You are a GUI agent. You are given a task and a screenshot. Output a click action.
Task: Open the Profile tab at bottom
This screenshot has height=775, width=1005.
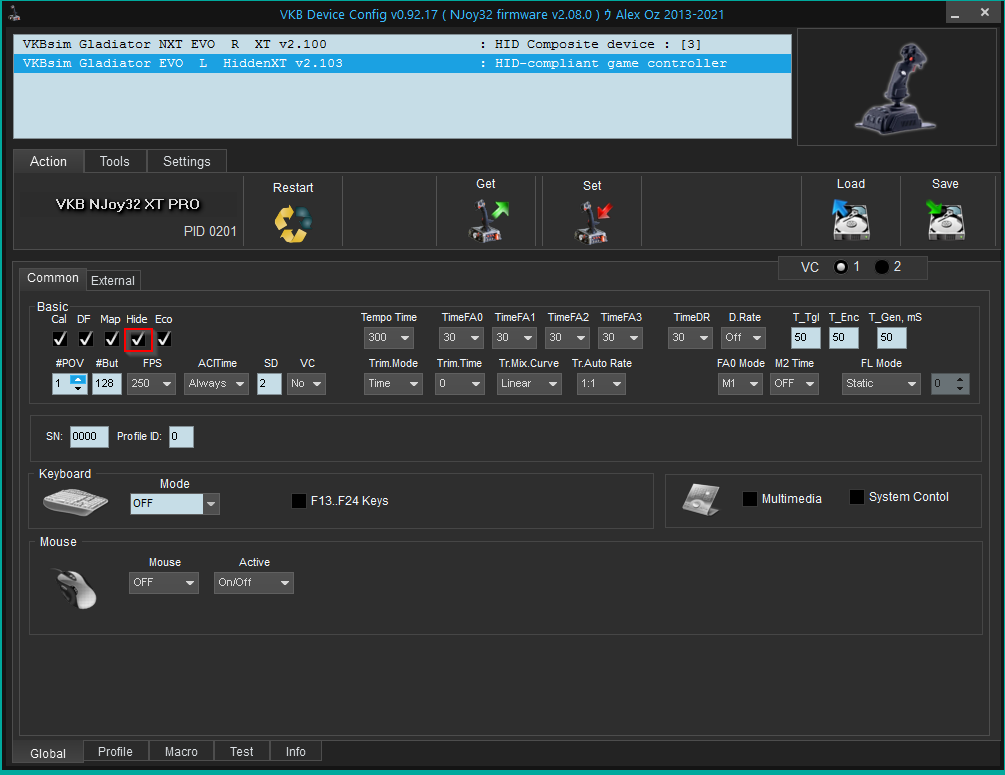tap(115, 752)
